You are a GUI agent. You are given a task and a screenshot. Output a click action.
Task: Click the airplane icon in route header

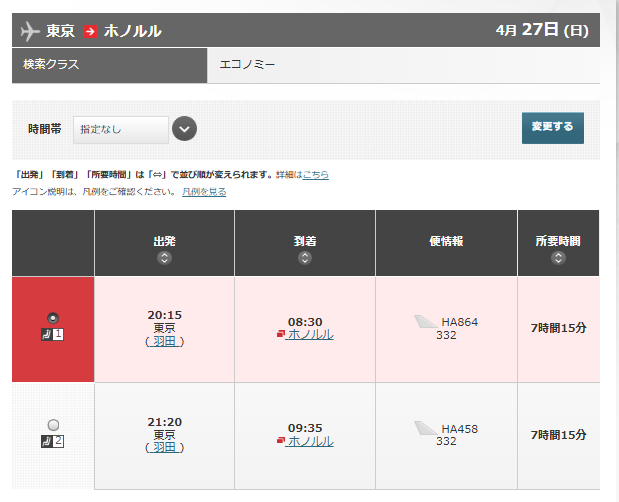pyautogui.click(x=30, y=31)
